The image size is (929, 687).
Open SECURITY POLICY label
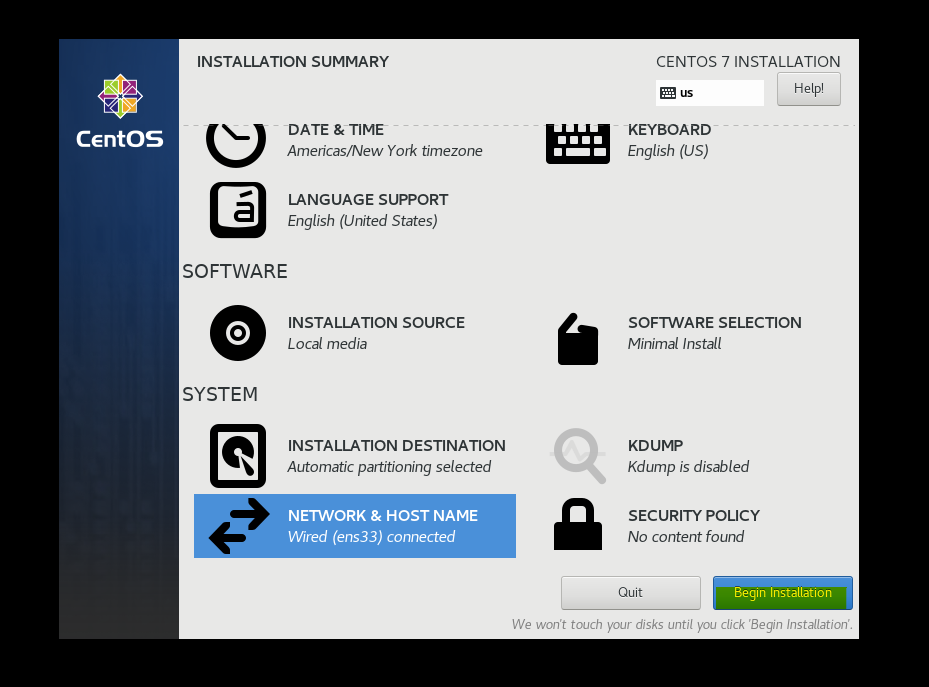click(694, 516)
